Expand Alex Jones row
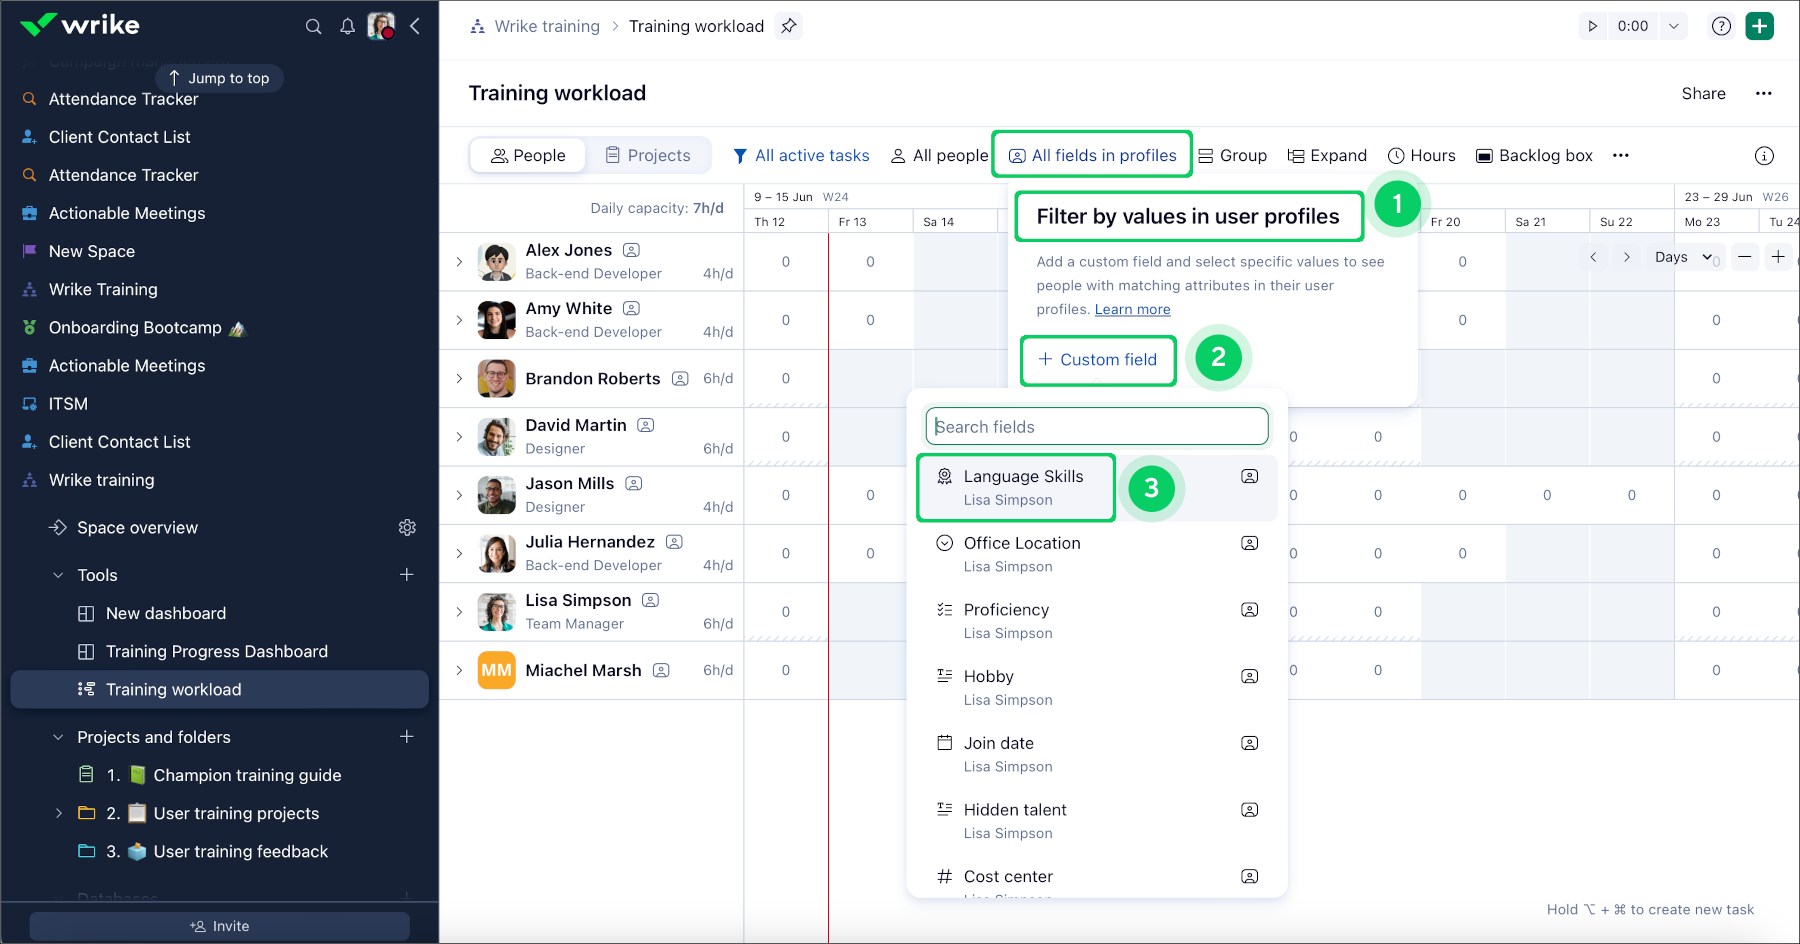Viewport: 1800px width, 944px height. pyautogui.click(x=459, y=262)
